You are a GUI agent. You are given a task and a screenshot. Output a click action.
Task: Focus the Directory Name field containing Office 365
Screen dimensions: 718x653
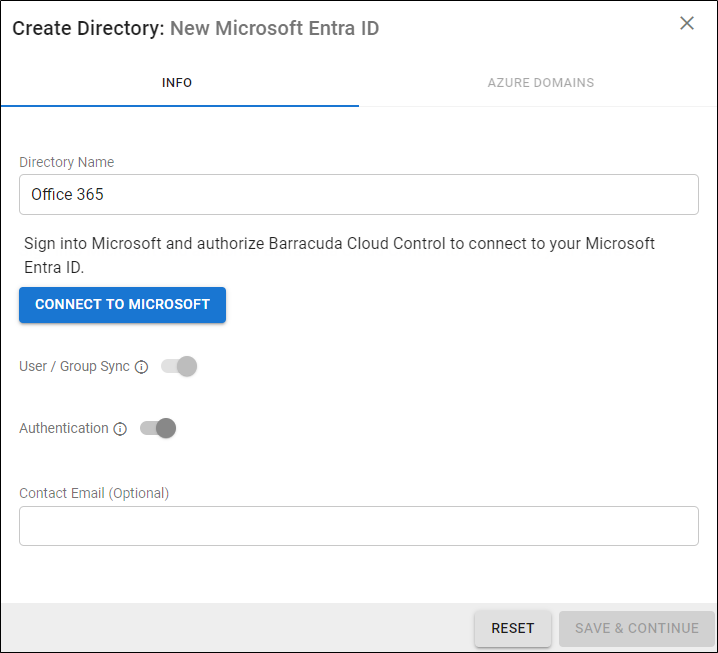358,195
